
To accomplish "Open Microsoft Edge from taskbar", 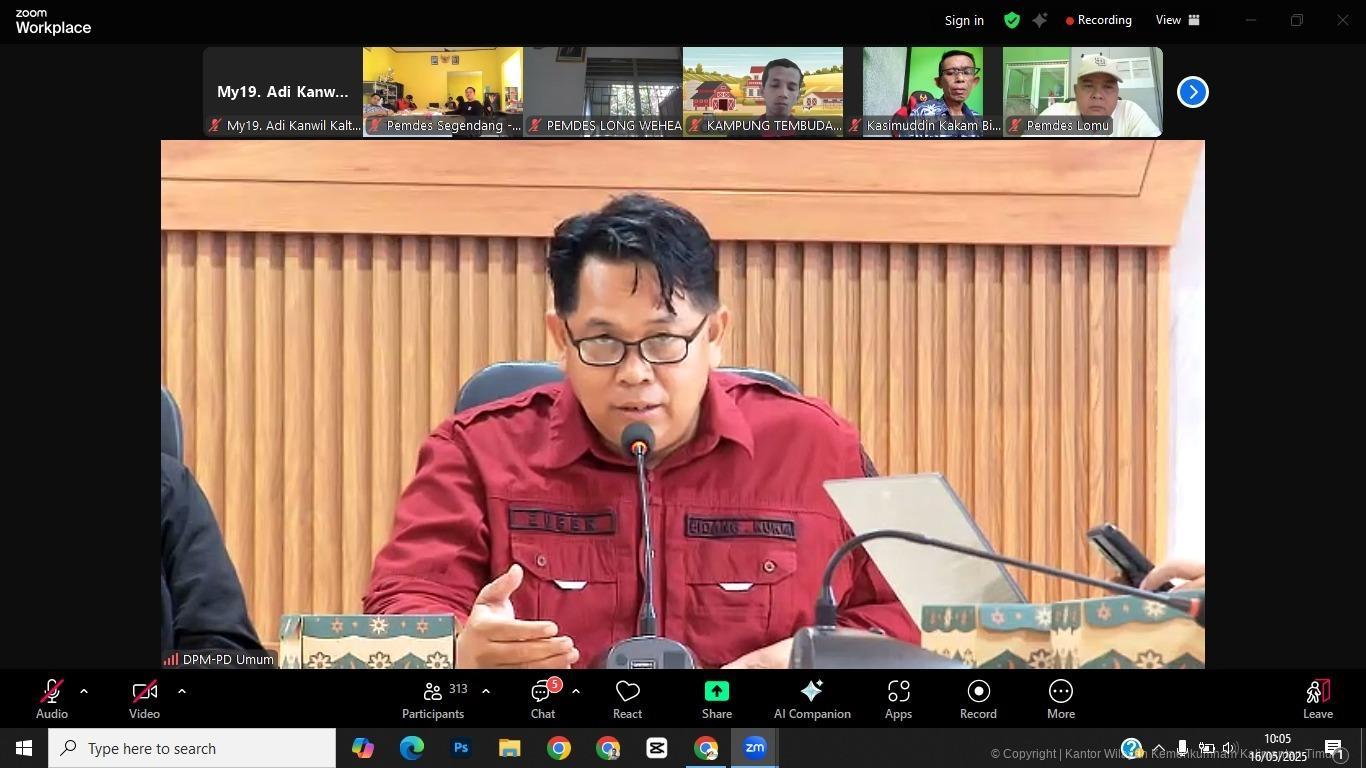I will [x=411, y=748].
